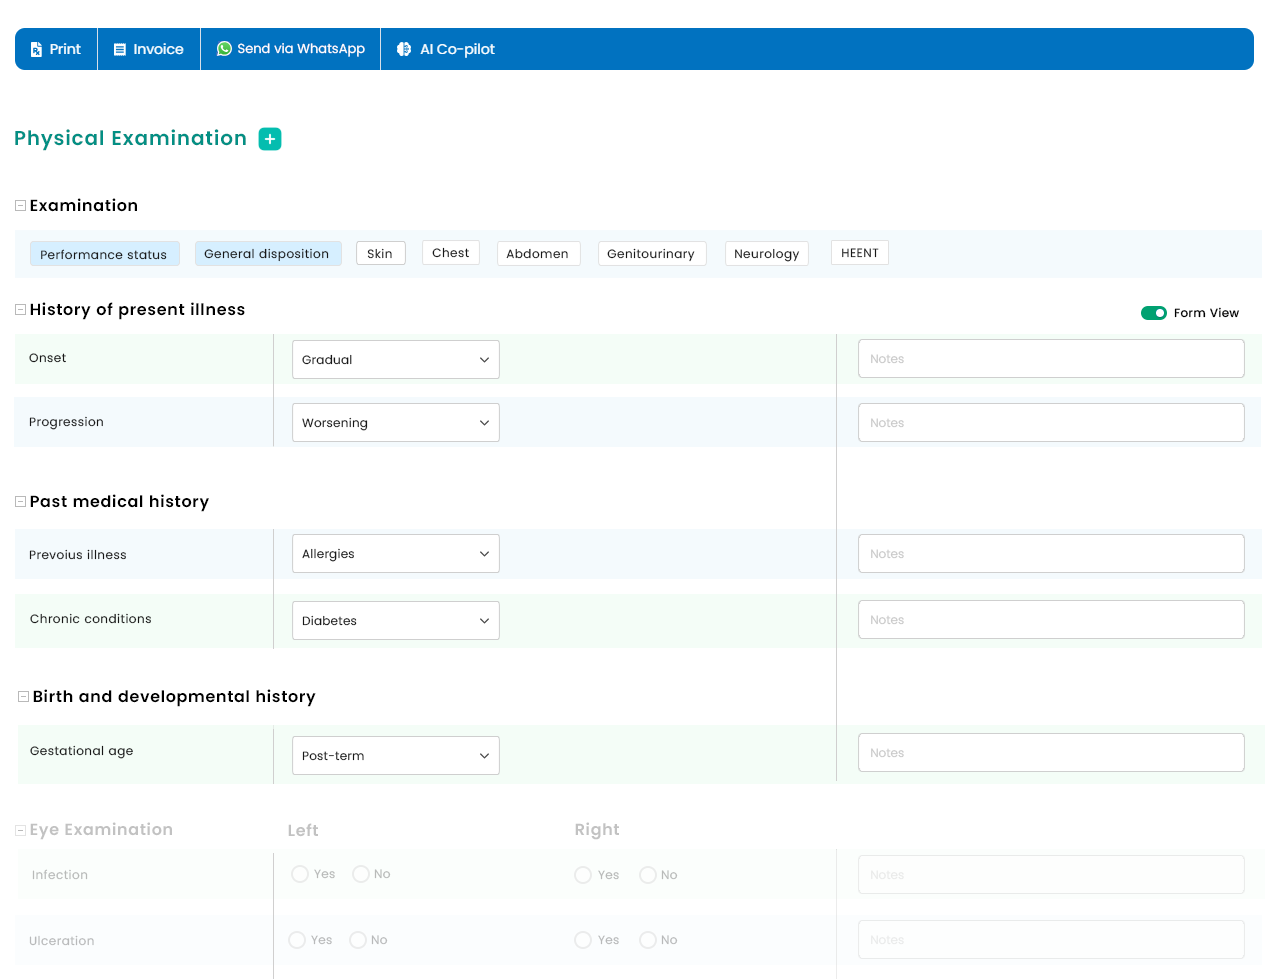This screenshot has width=1269, height=979.
Task: Toggle the Form View switch
Action: 1154,313
